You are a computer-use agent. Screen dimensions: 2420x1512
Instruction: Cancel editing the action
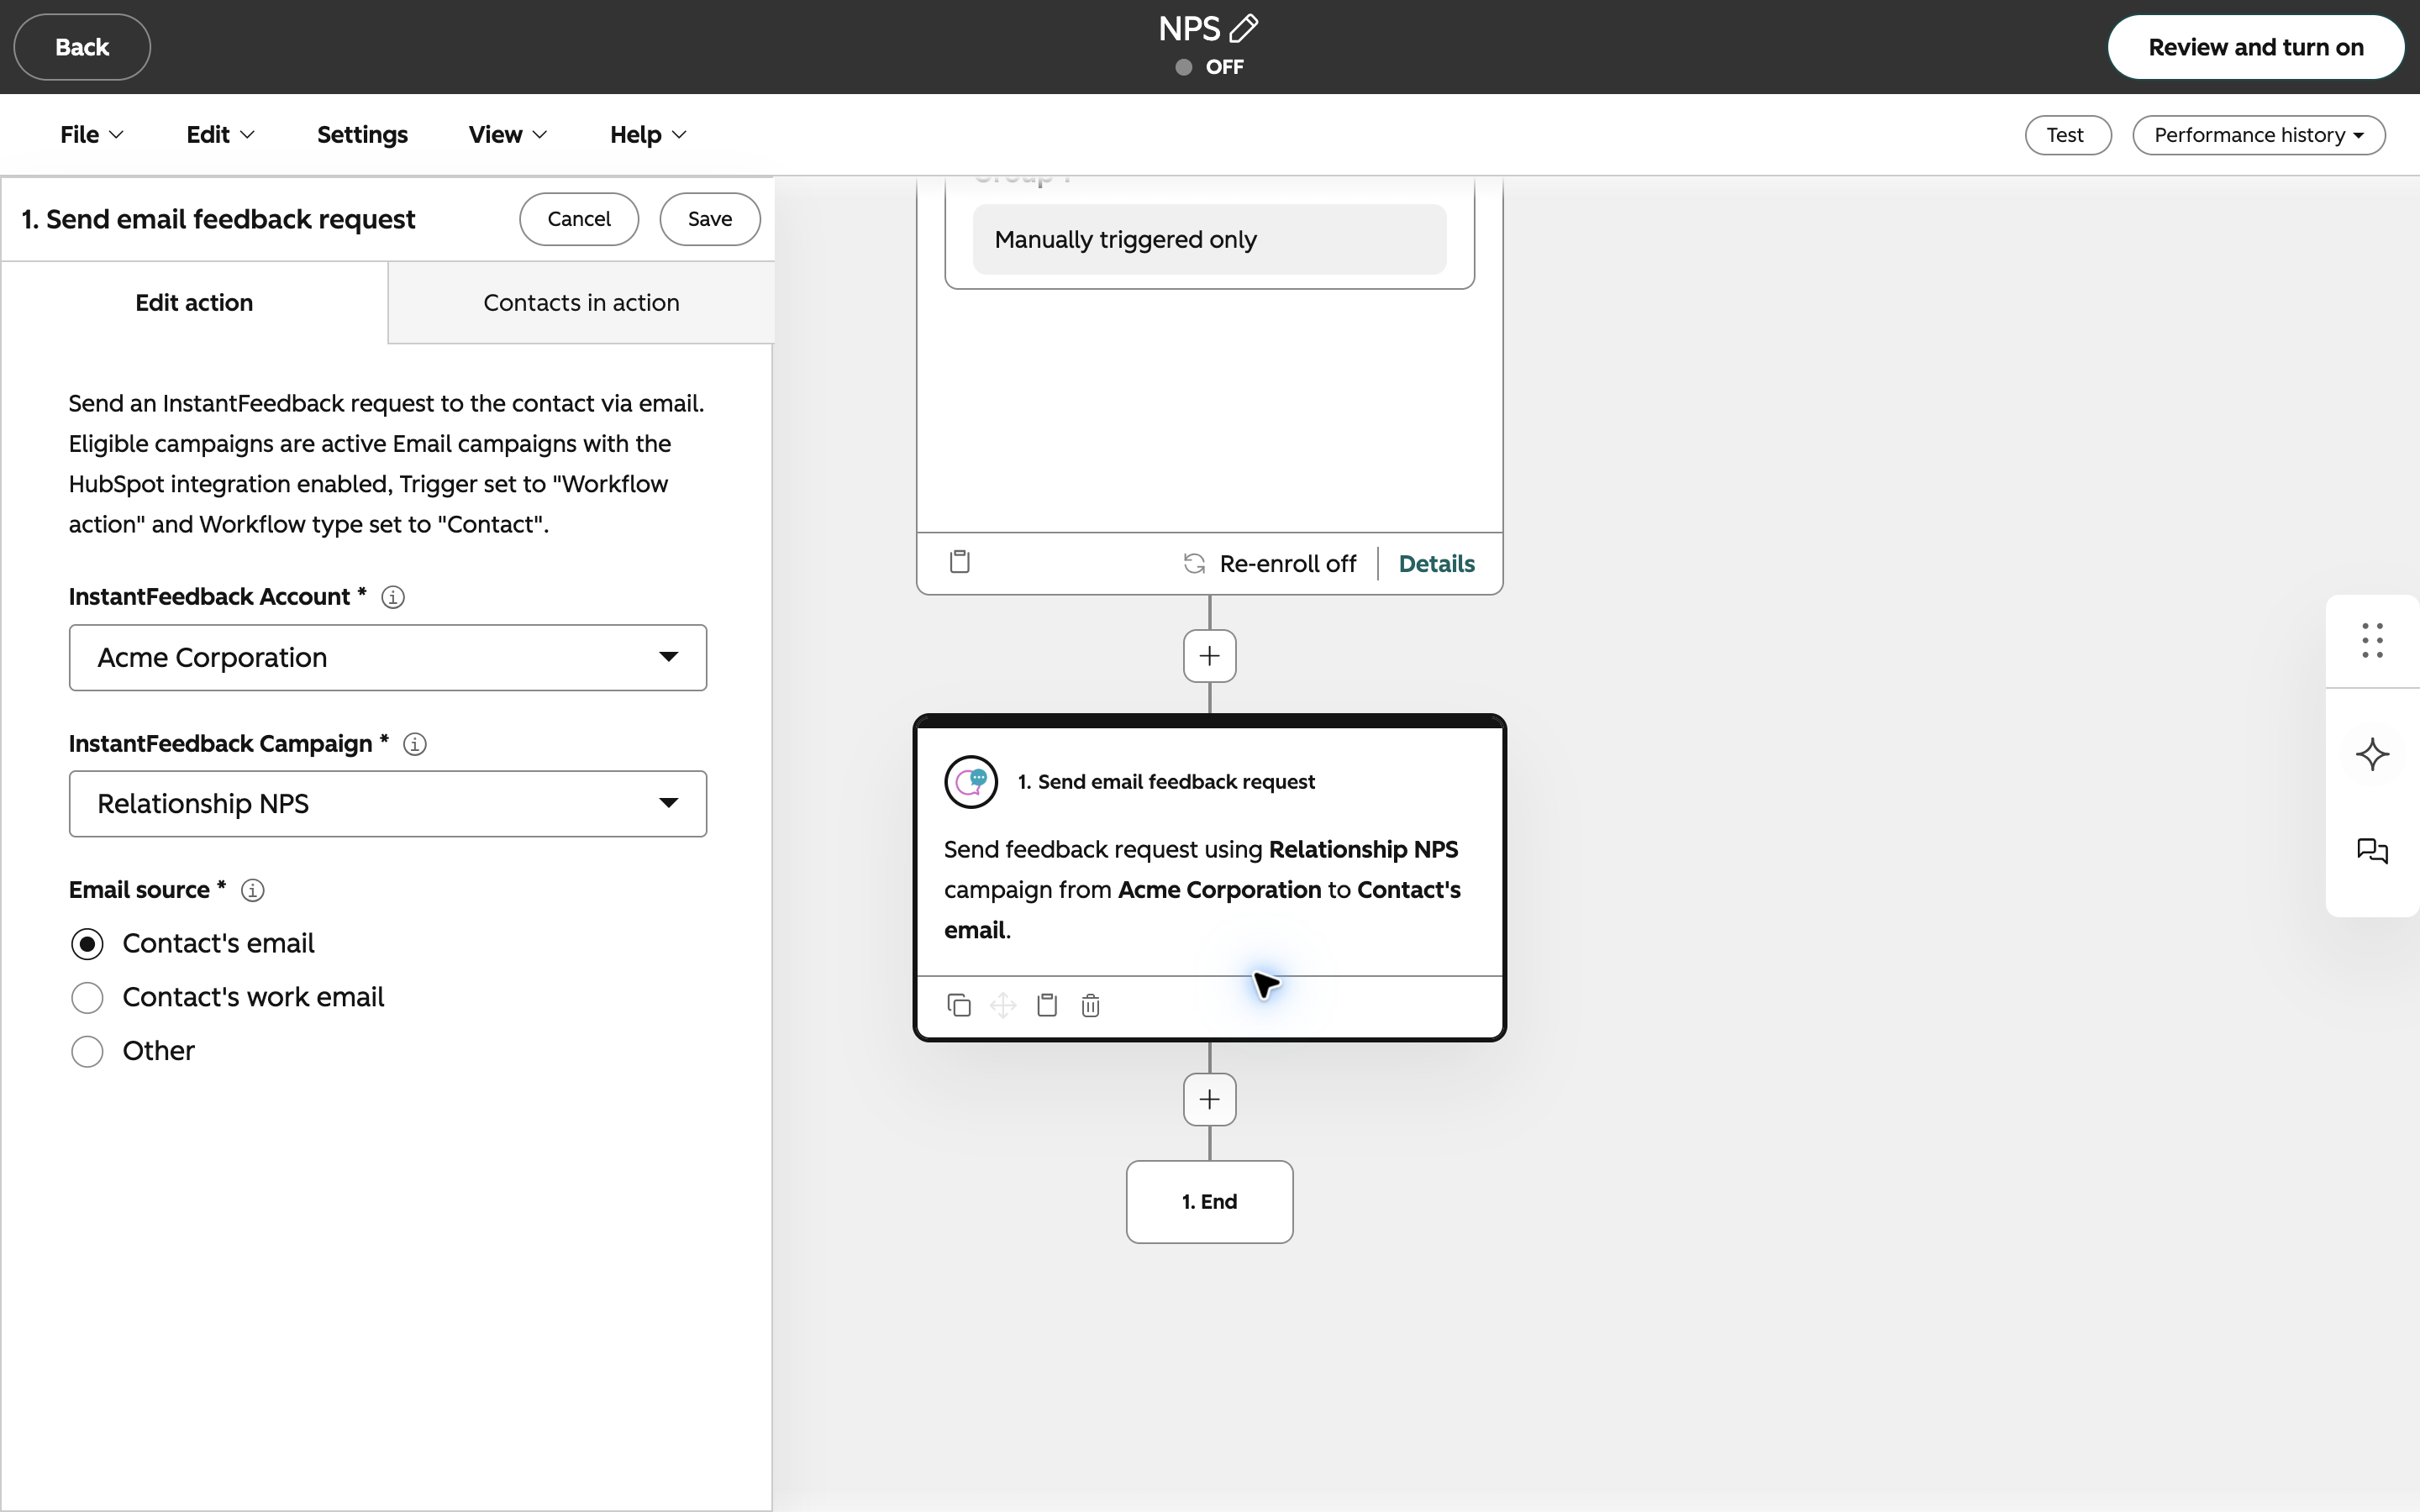tap(579, 219)
